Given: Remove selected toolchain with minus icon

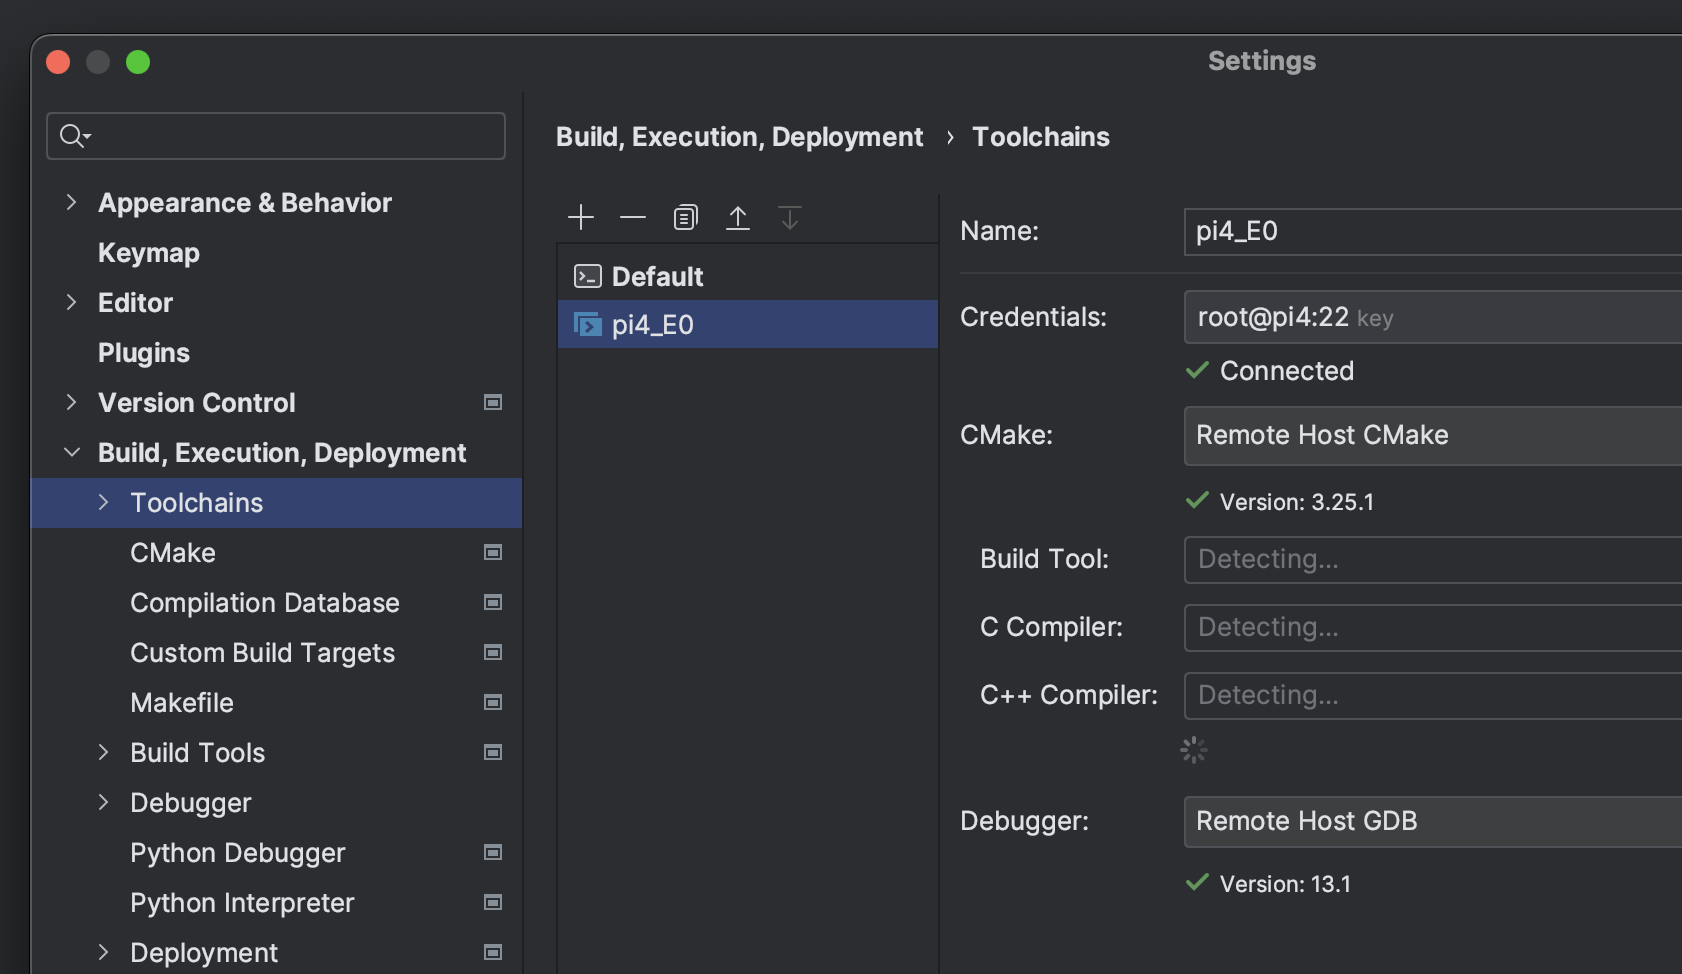Looking at the screenshot, I should pyautogui.click(x=633, y=217).
